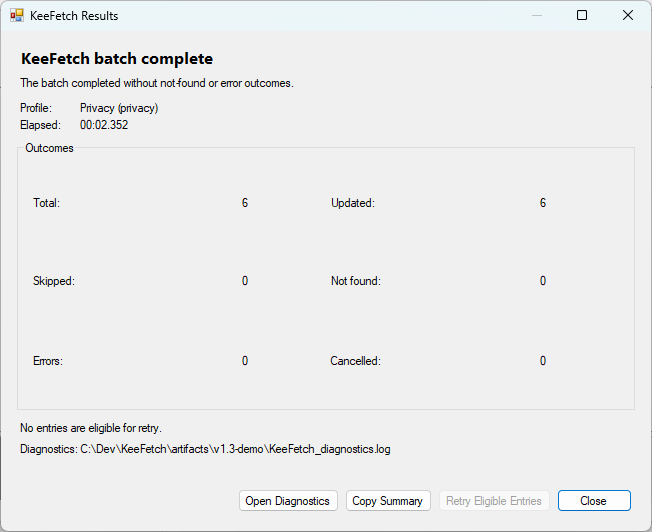Click the 'Profile:' label
Image resolution: width=652 pixels, height=532 pixels.
point(36,108)
